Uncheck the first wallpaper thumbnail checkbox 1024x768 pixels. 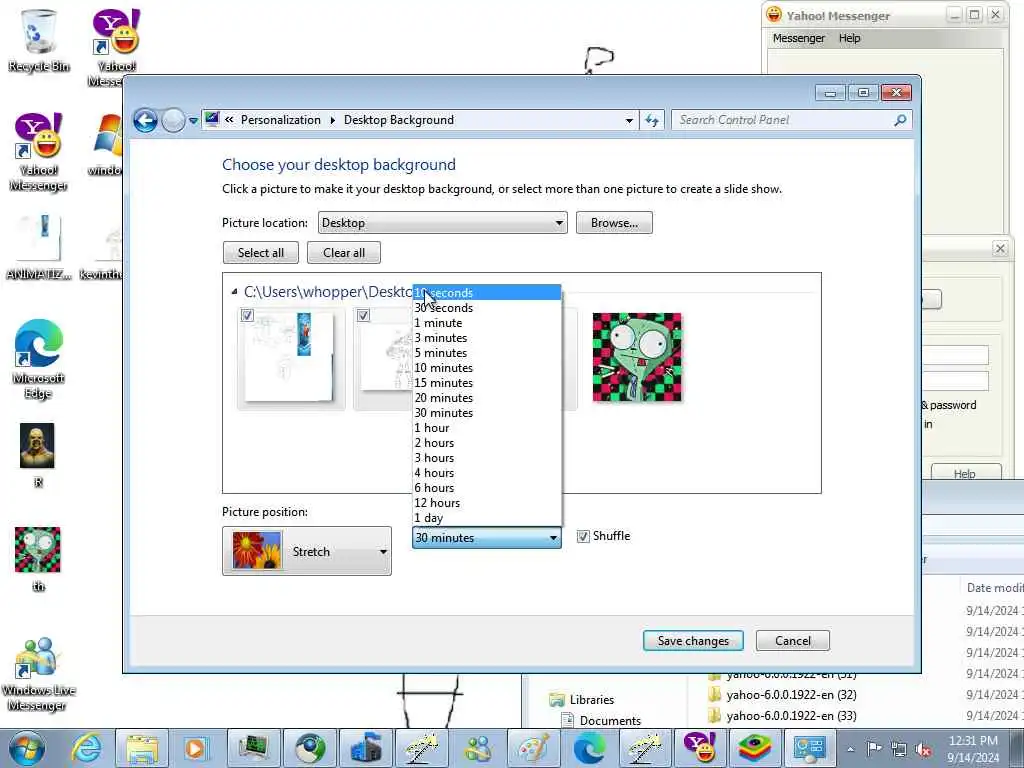pyautogui.click(x=247, y=315)
